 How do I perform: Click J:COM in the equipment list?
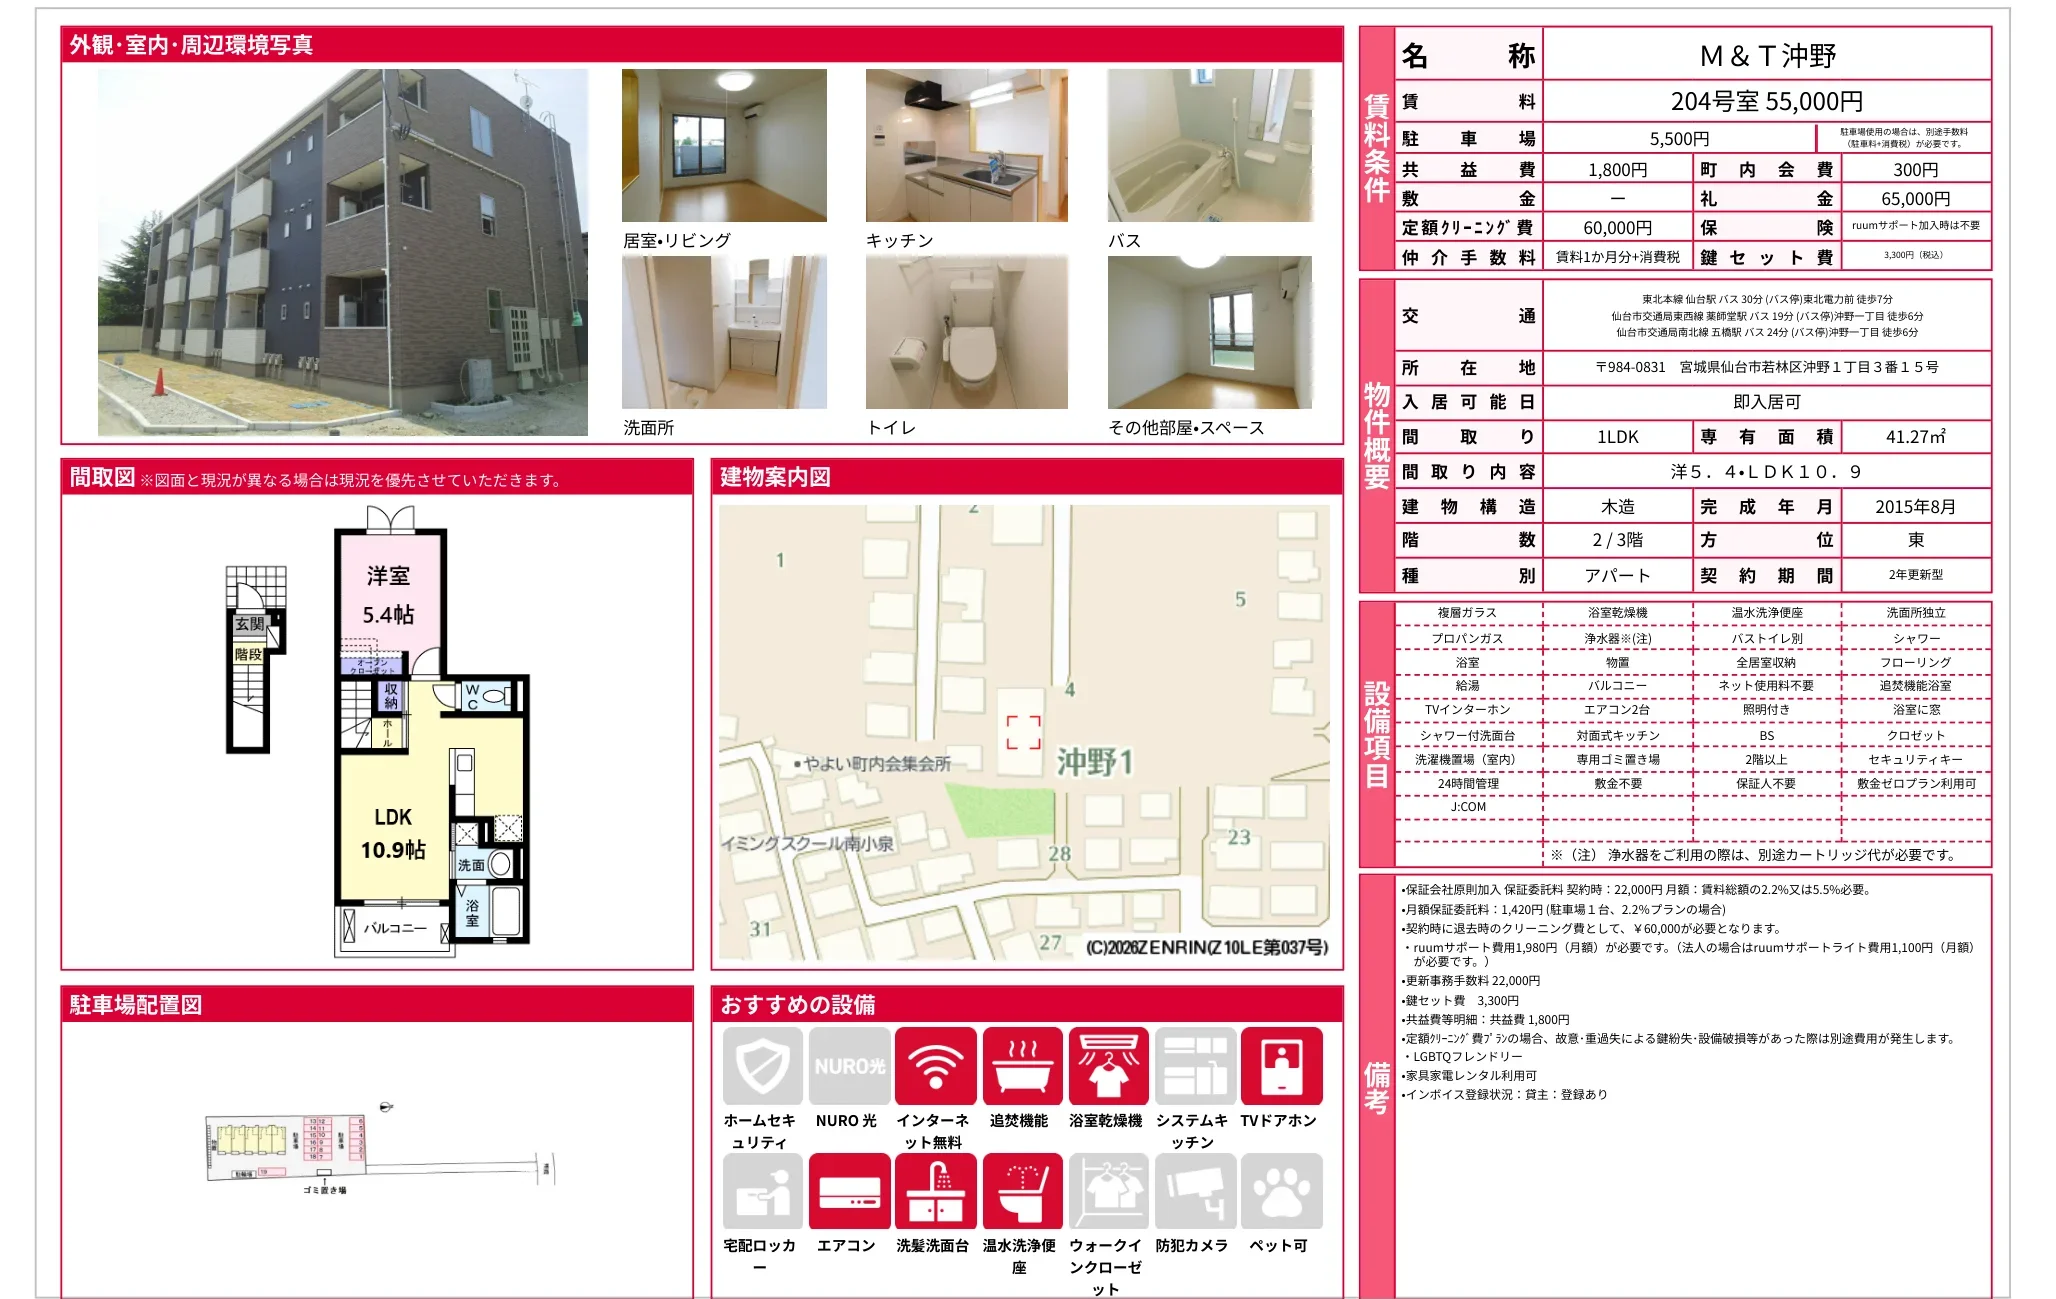pos(1467,807)
